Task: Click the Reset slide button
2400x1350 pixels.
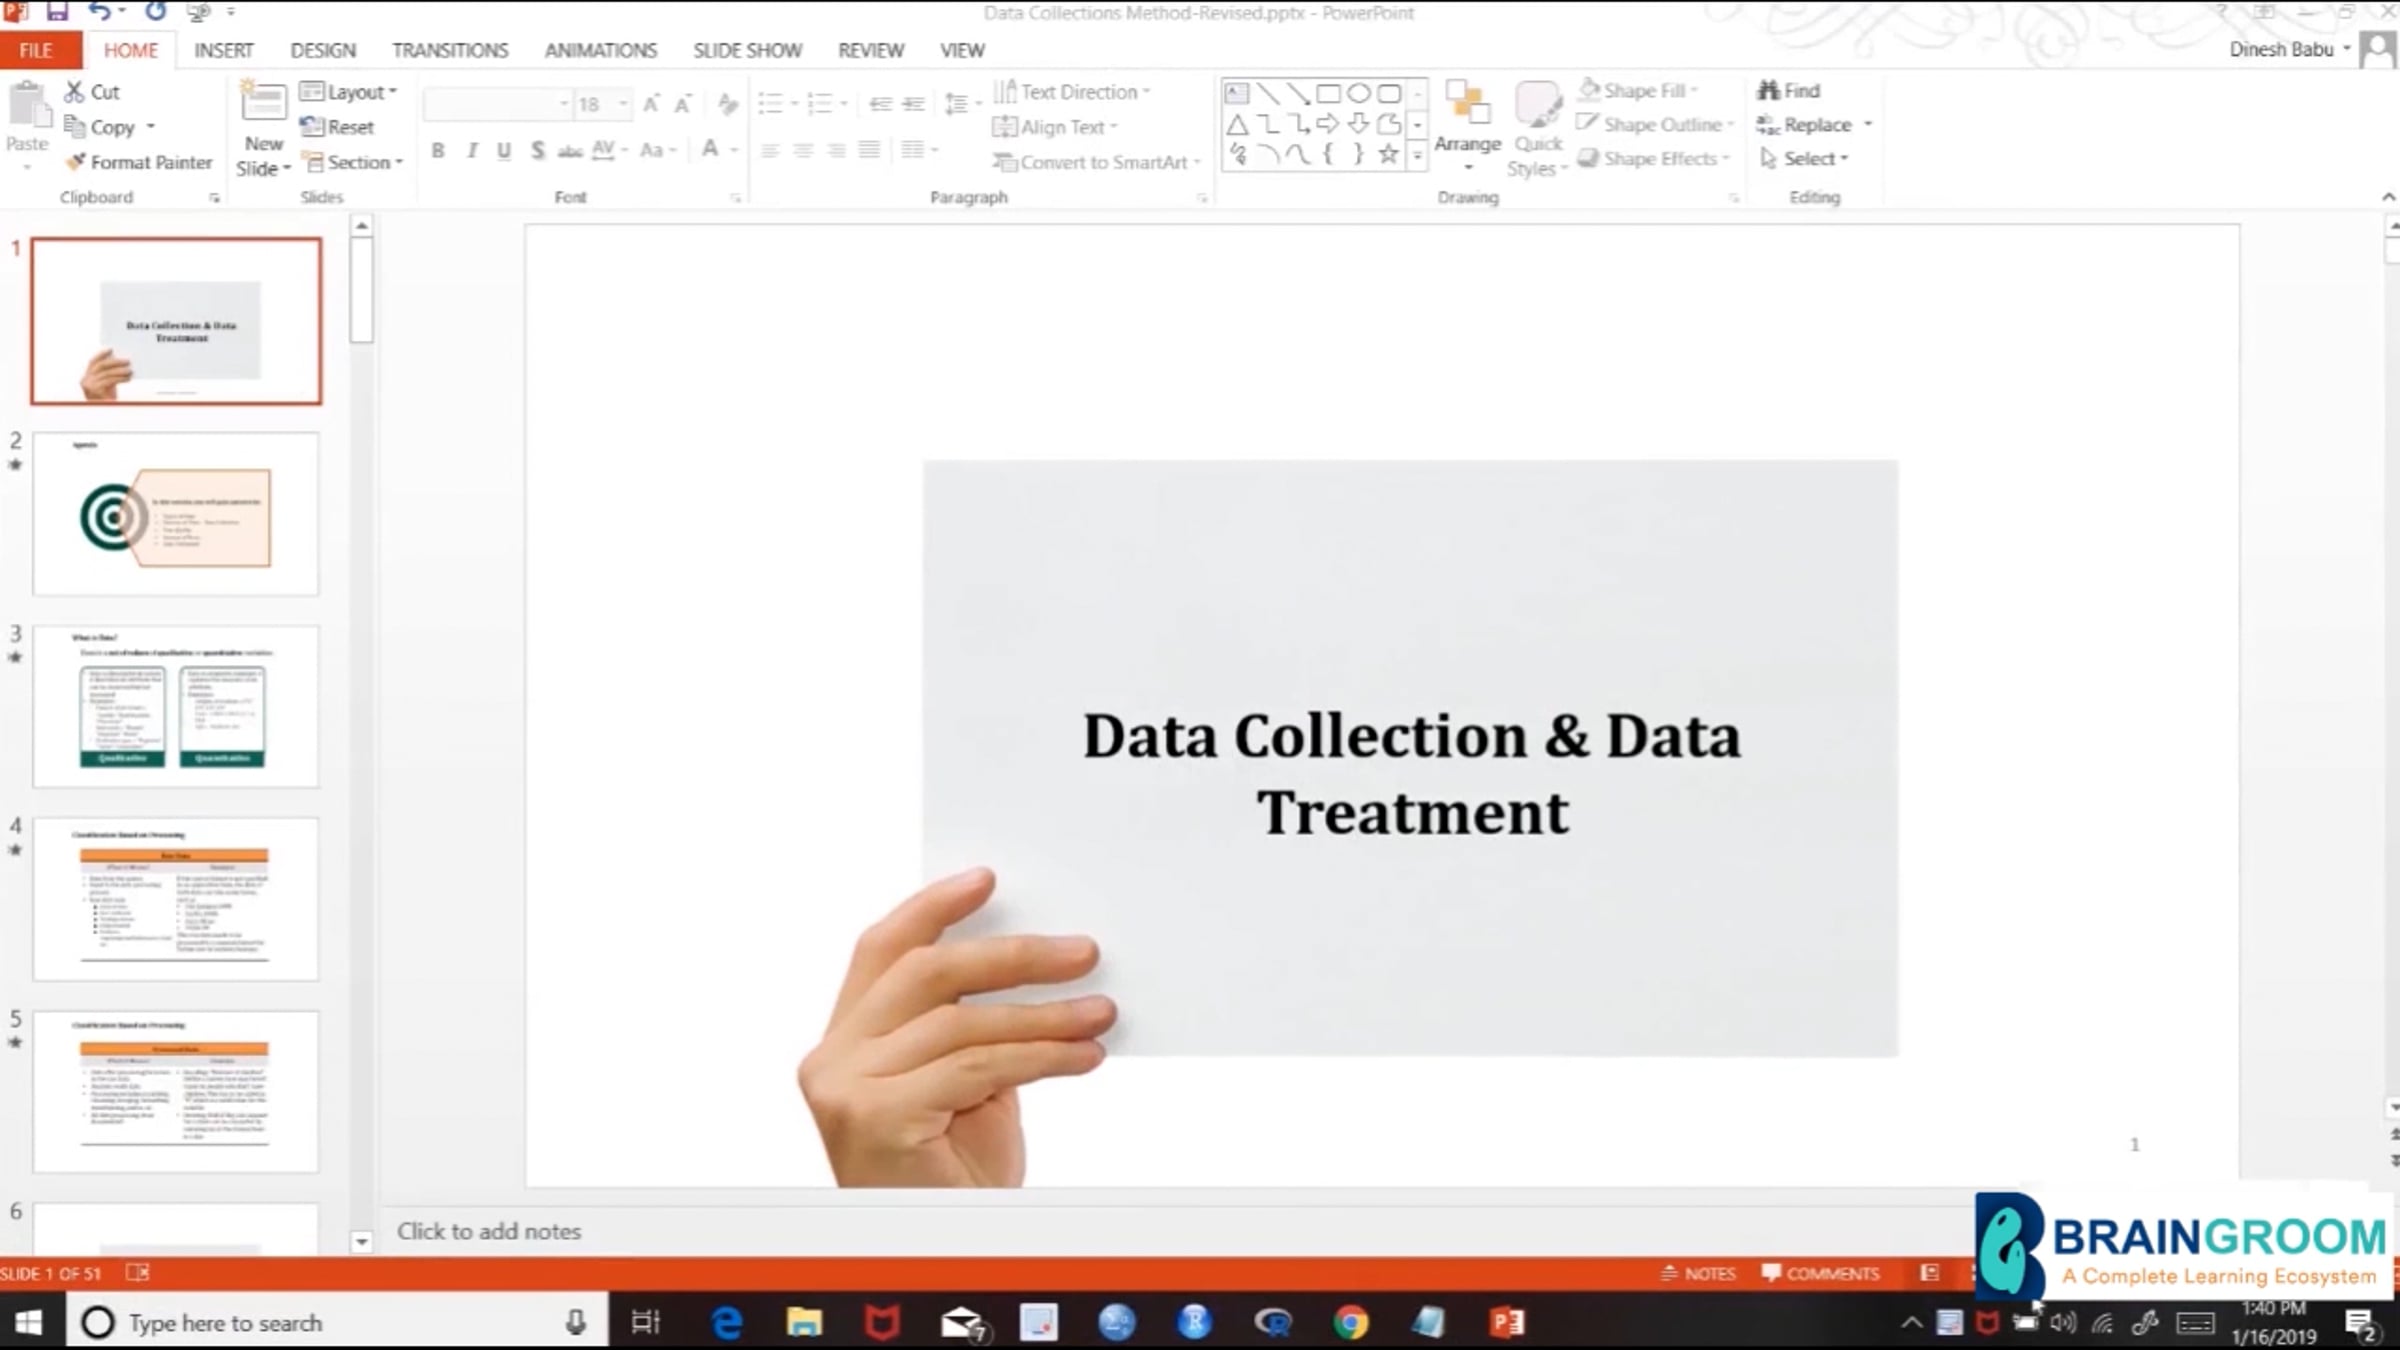Action: tap(337, 127)
